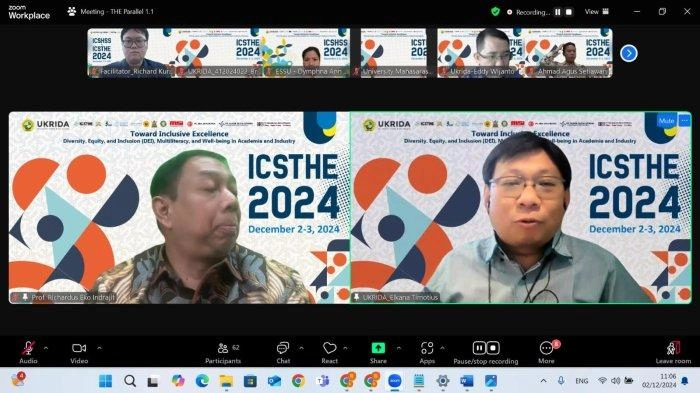Click the ENG language indicator
700x393 pixels.
click(582, 381)
